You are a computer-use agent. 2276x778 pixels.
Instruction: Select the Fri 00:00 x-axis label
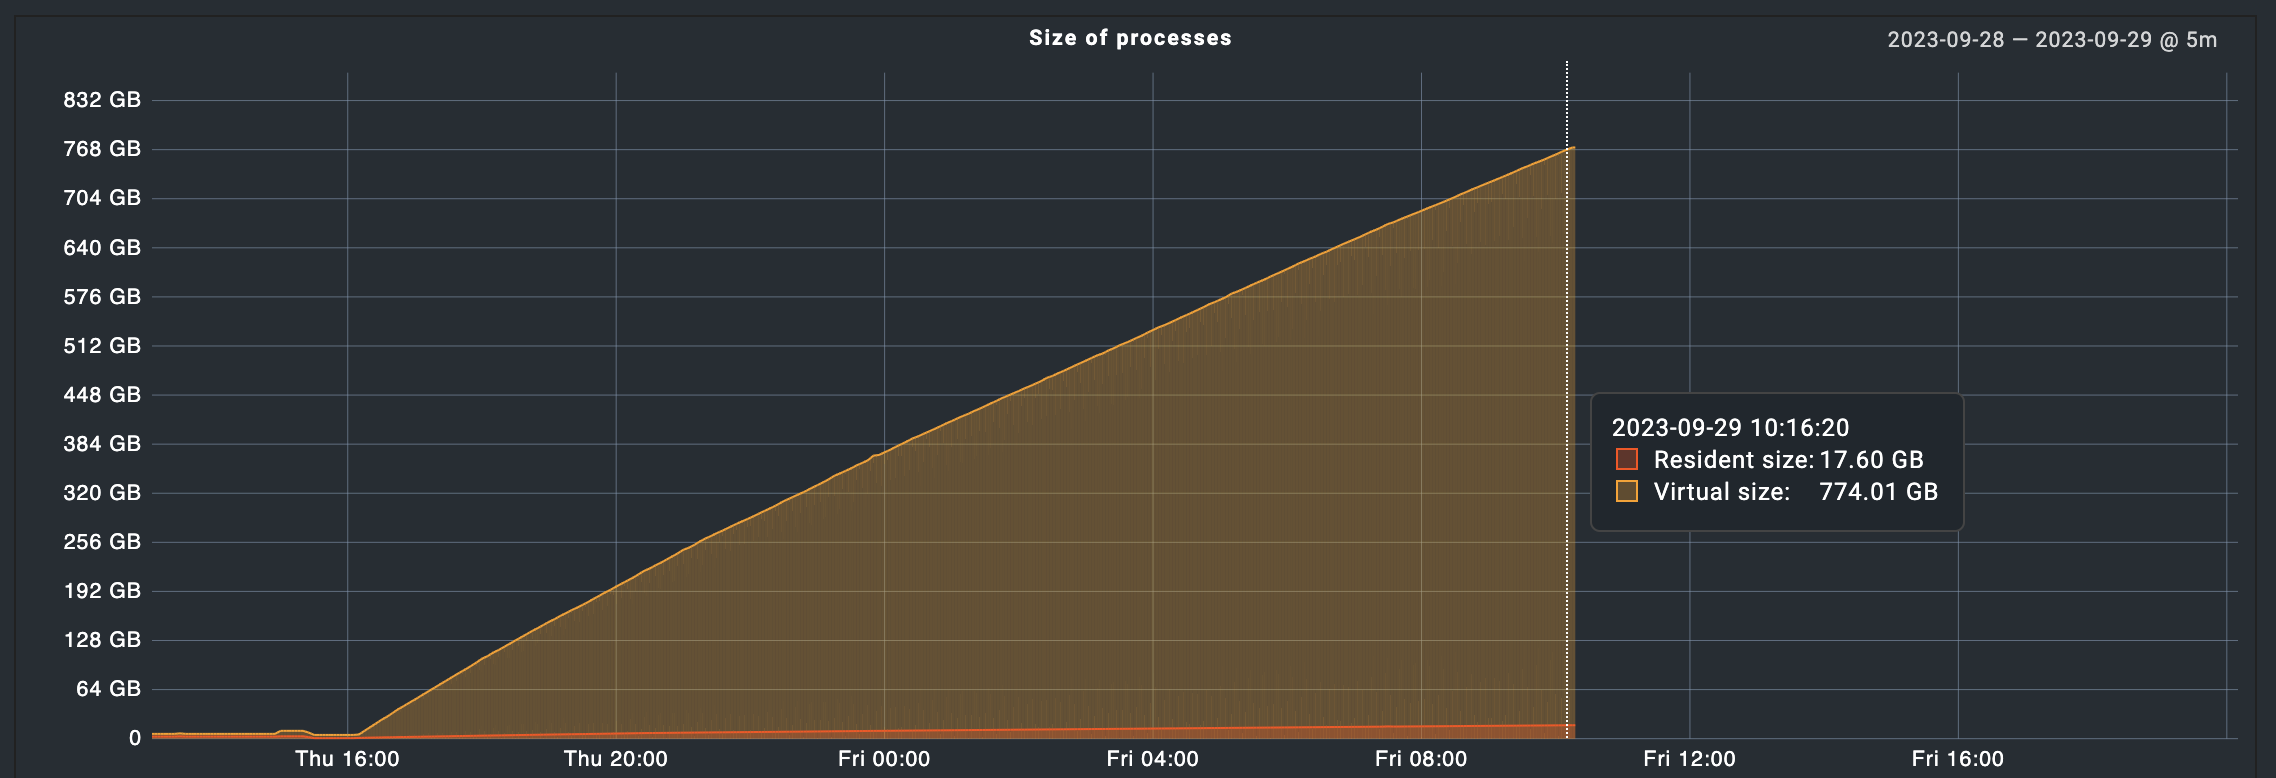[884, 758]
